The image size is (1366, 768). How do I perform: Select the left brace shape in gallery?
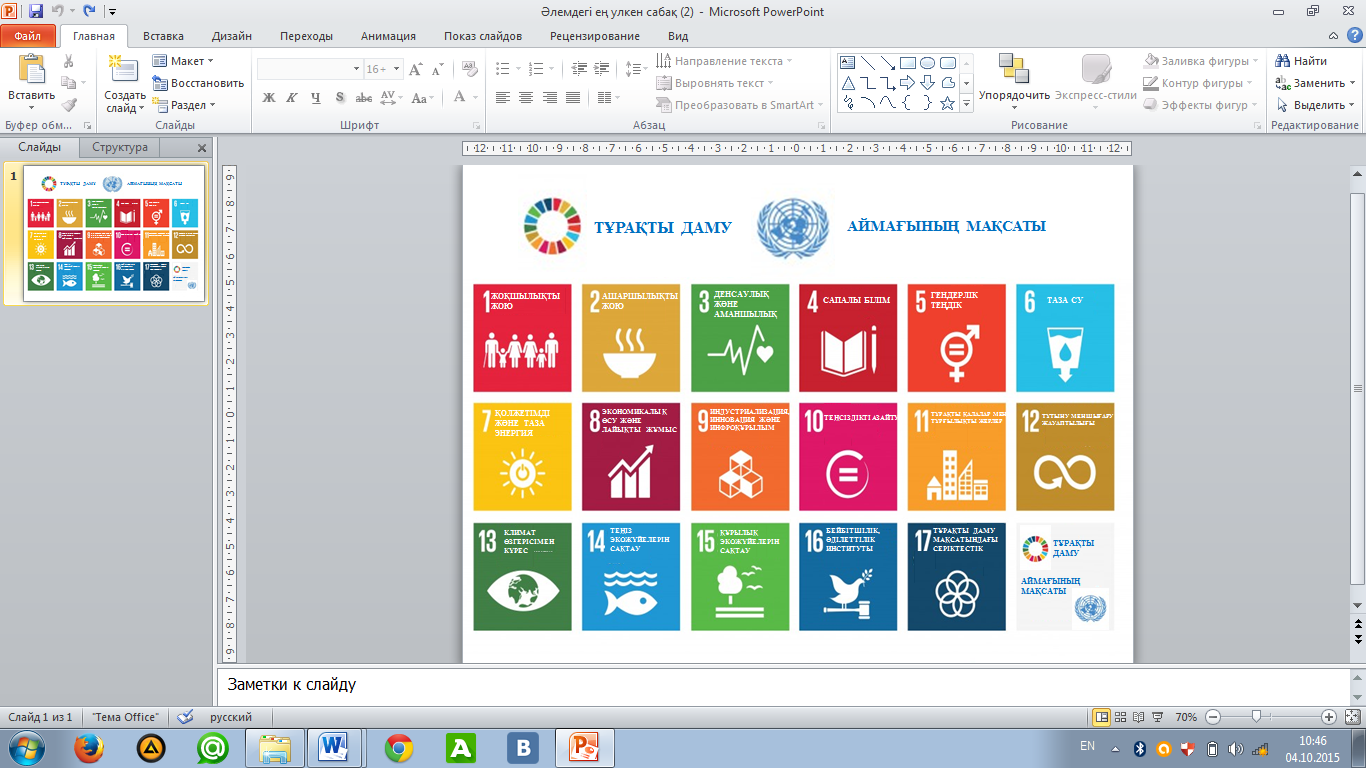click(x=908, y=103)
